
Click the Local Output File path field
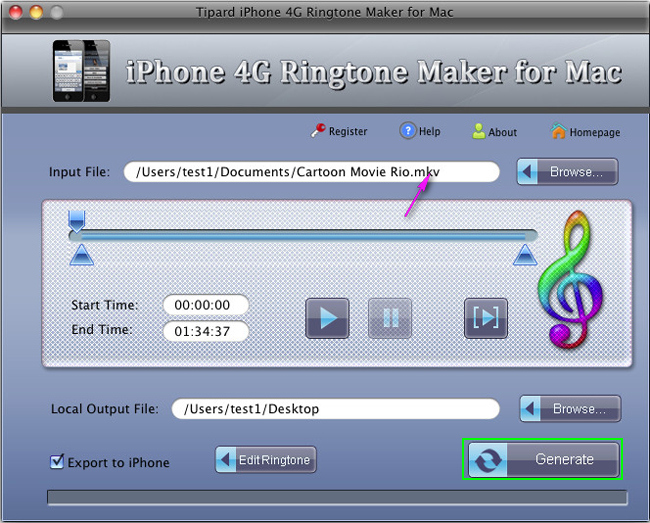336,409
